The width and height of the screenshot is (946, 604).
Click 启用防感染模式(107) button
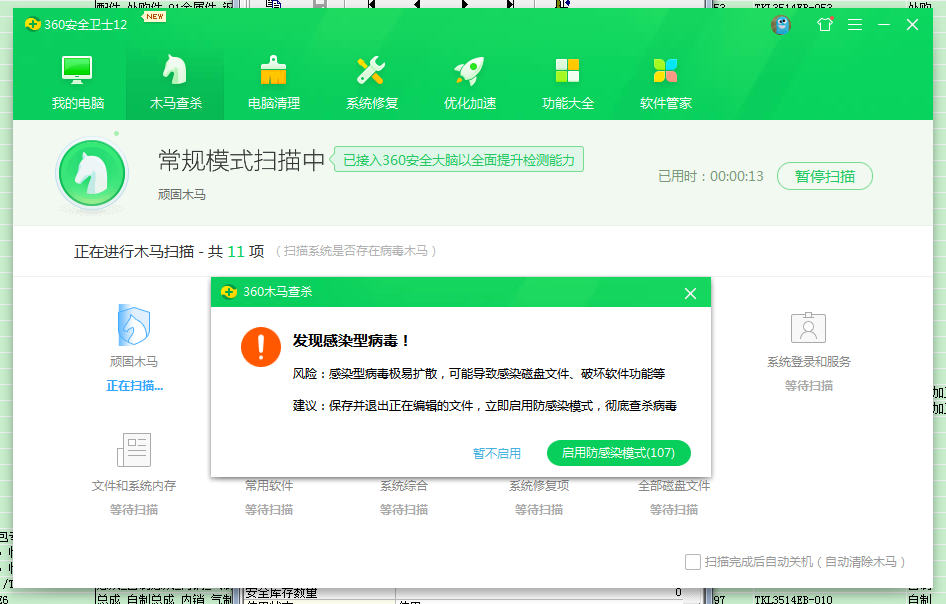(618, 453)
